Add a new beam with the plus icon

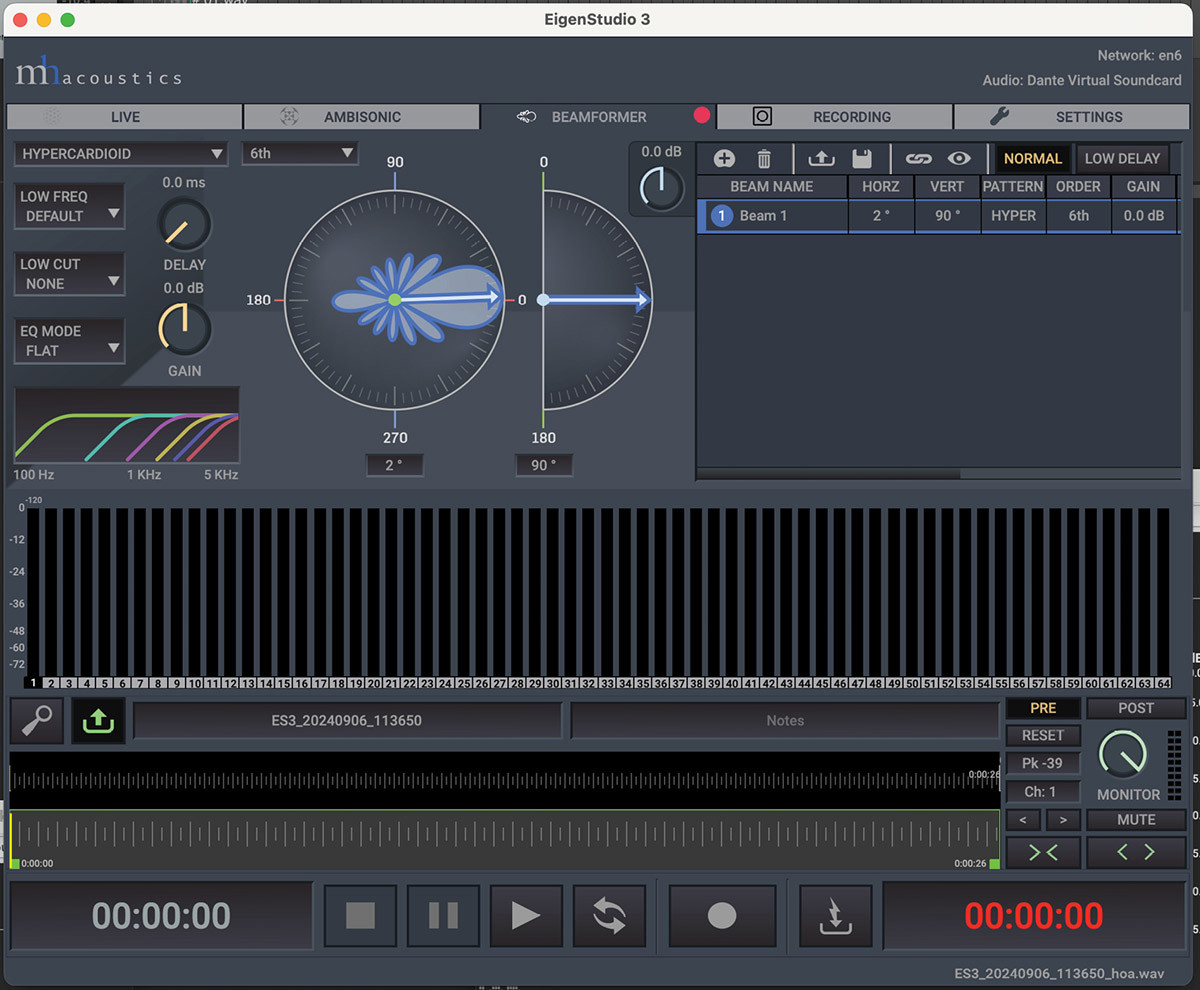coord(724,158)
